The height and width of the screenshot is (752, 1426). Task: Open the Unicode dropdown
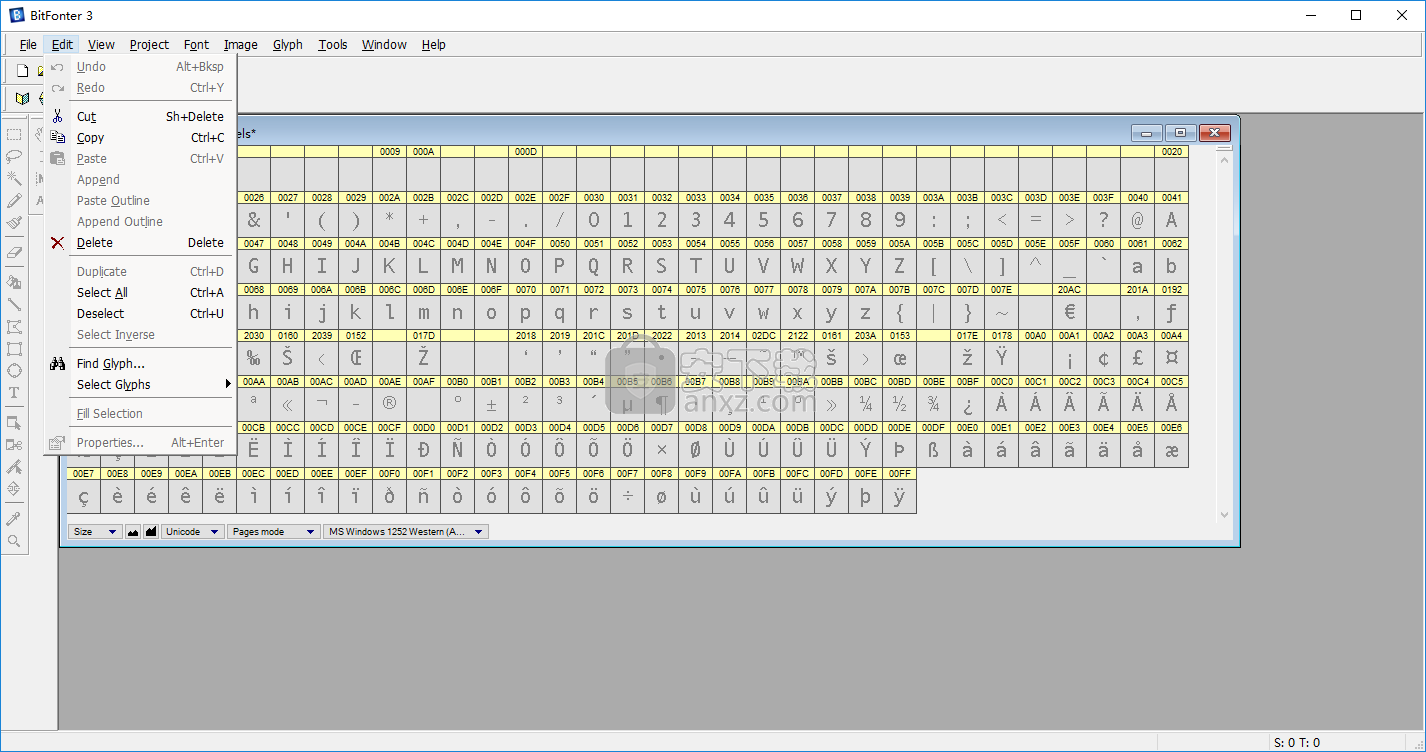tap(193, 532)
